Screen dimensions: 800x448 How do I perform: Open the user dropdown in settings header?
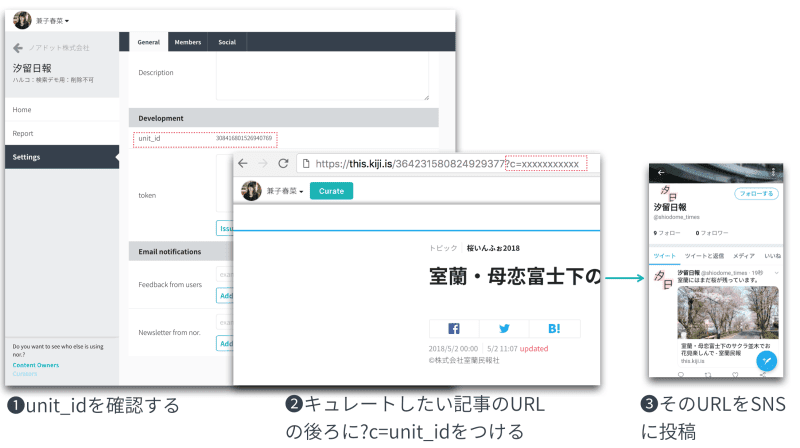pos(53,21)
